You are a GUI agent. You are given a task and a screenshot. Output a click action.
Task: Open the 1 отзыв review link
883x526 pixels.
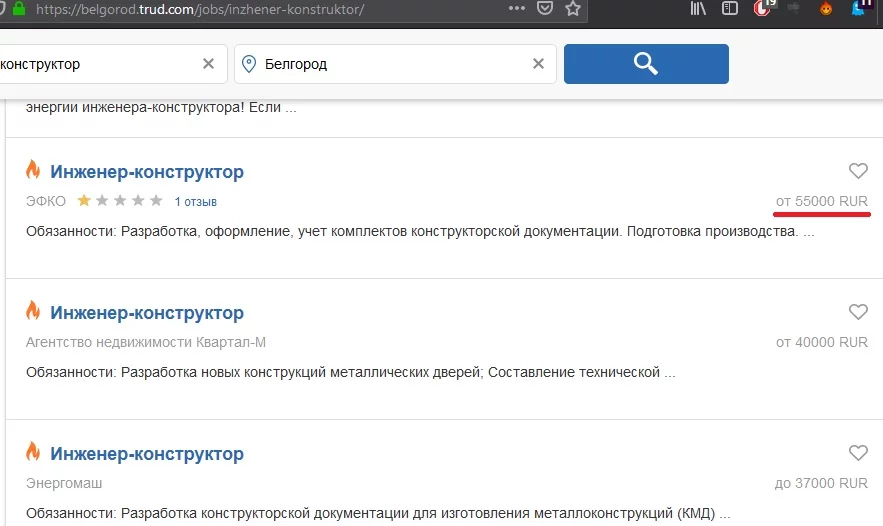point(195,202)
